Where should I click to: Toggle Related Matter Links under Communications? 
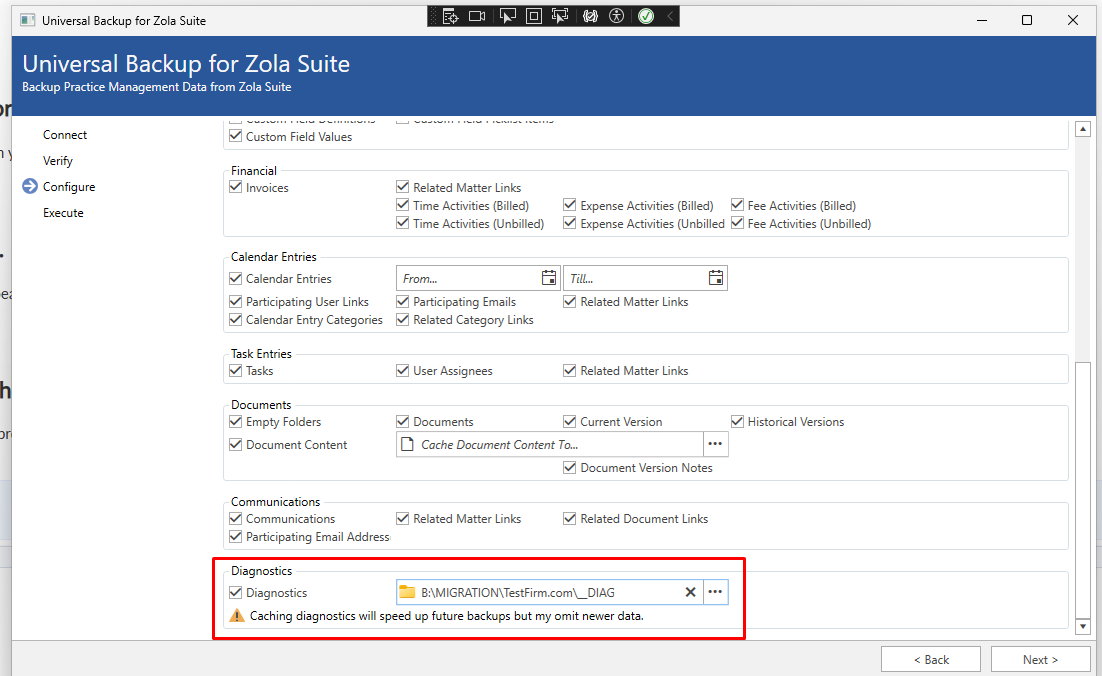coord(403,519)
